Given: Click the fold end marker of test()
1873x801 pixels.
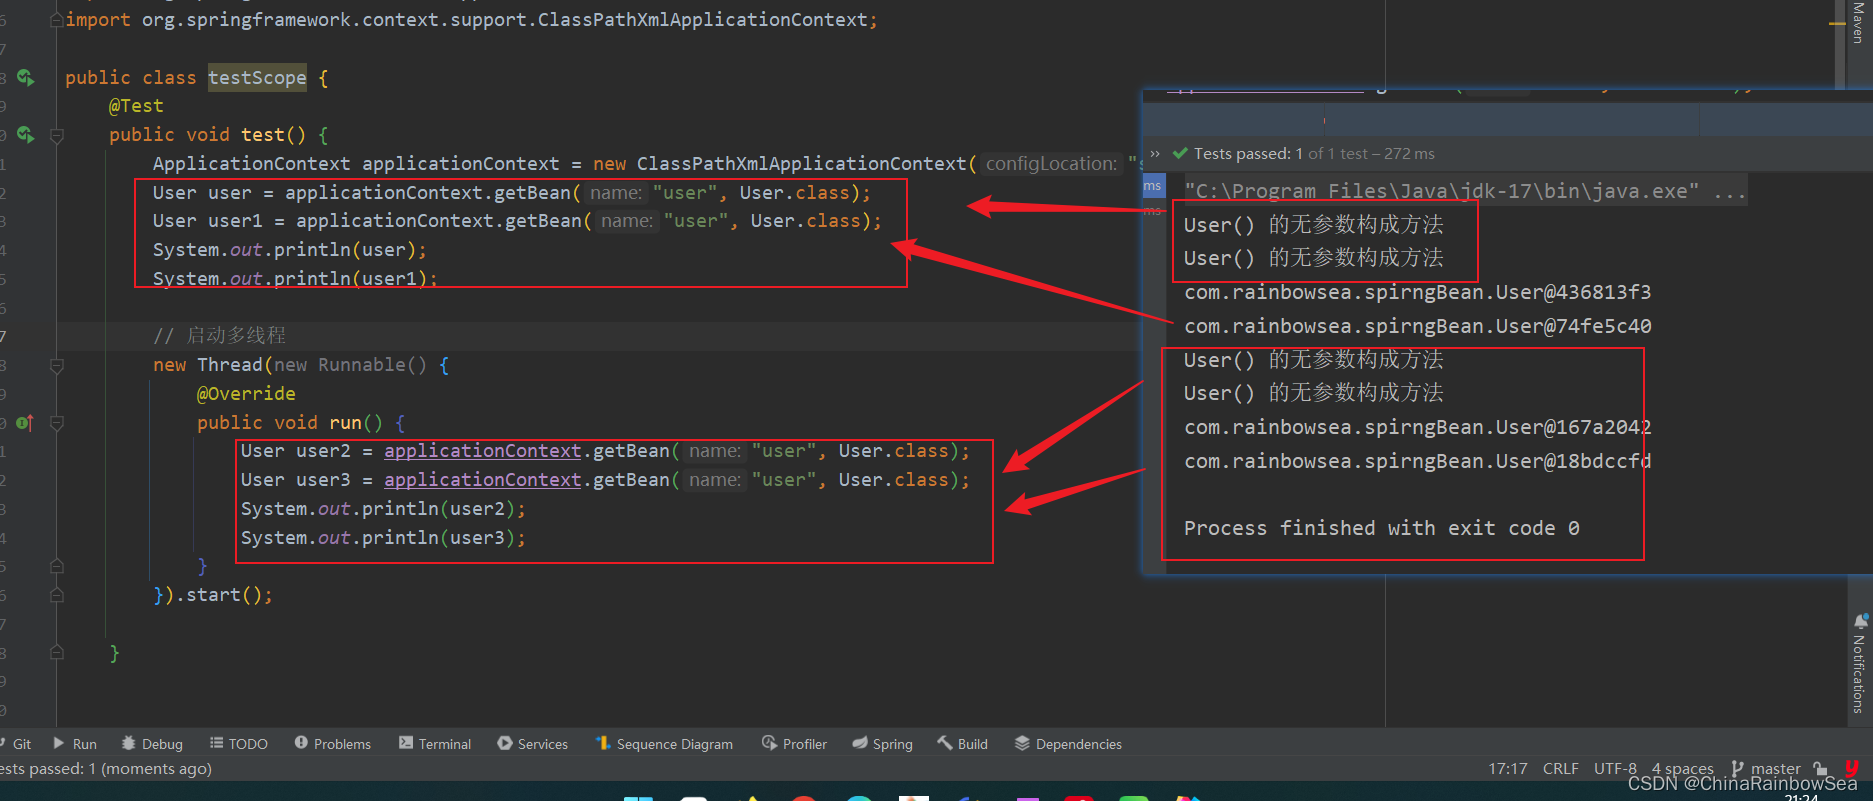Looking at the screenshot, I should (57, 653).
